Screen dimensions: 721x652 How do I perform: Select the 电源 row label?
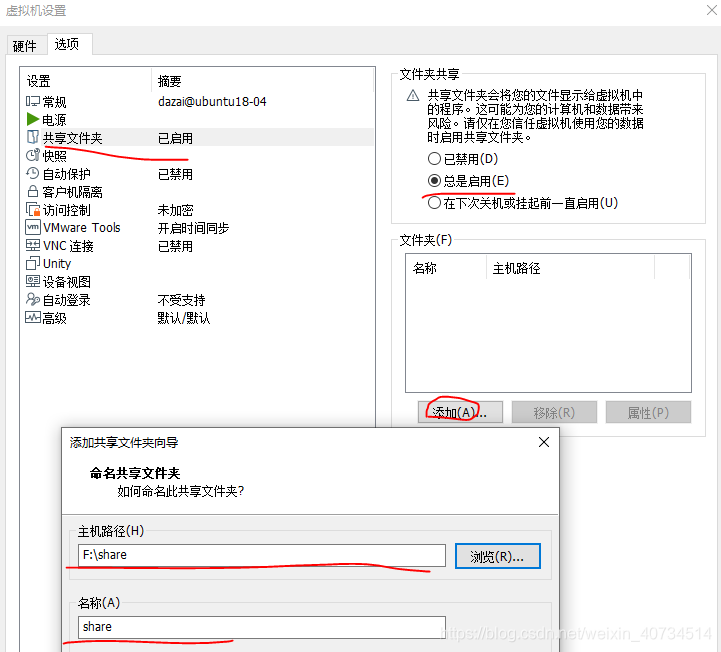54,120
